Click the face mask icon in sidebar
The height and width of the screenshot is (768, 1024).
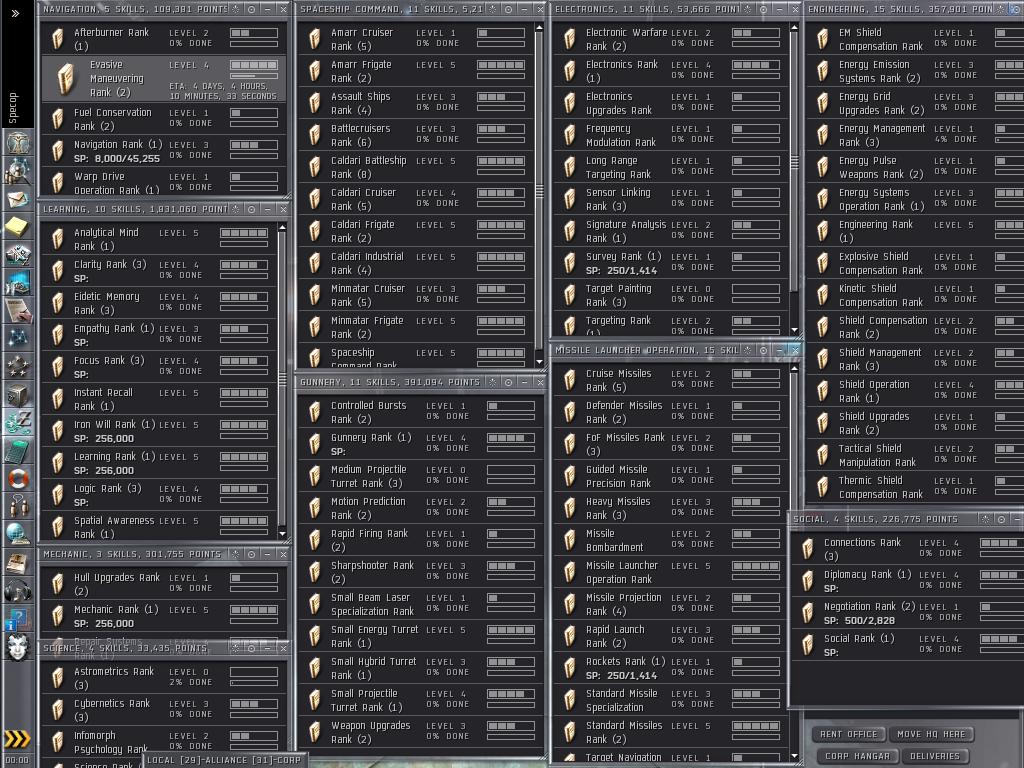(18, 647)
